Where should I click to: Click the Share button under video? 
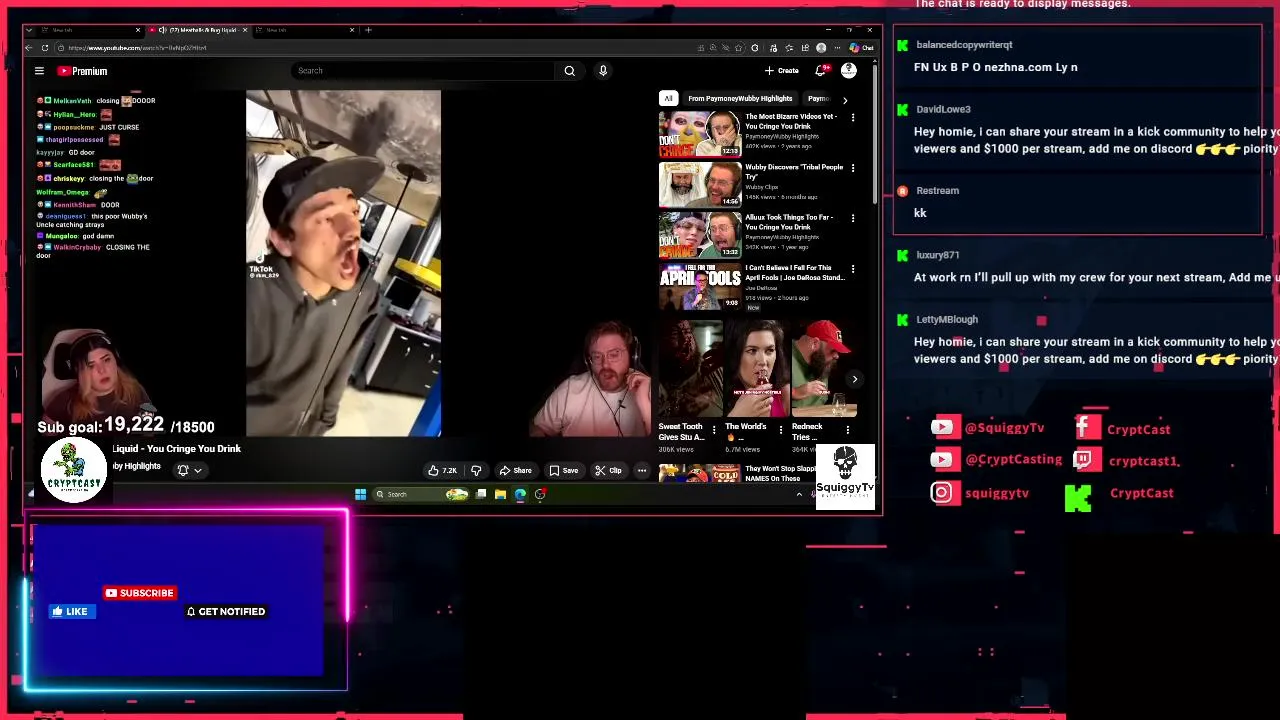tap(516, 470)
